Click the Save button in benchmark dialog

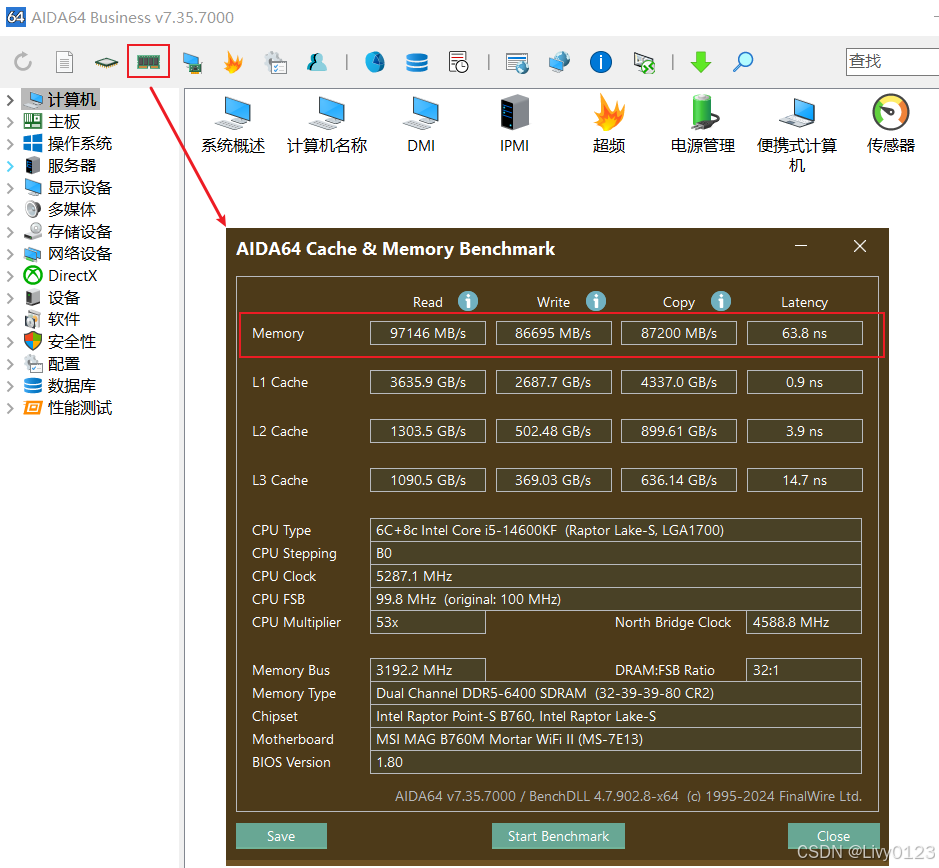tap(281, 836)
